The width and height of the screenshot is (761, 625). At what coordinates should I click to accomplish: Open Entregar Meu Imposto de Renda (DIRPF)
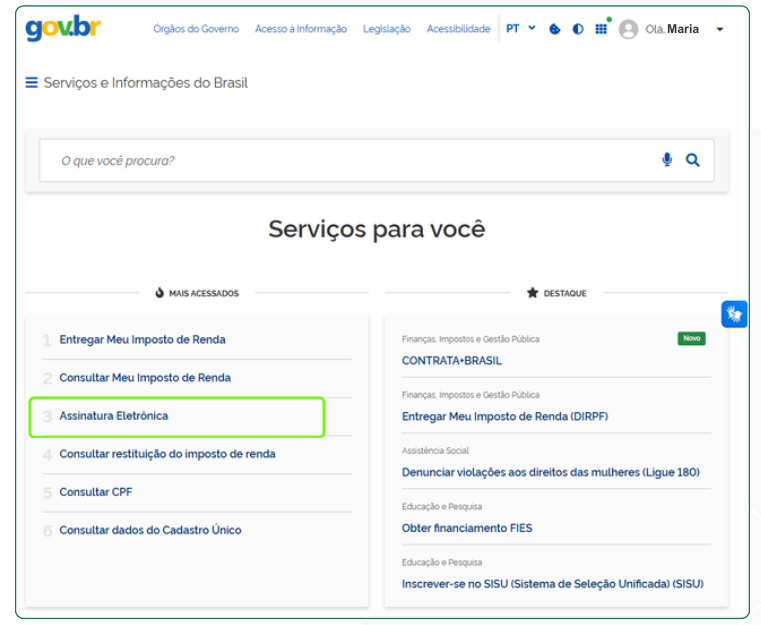(x=505, y=416)
